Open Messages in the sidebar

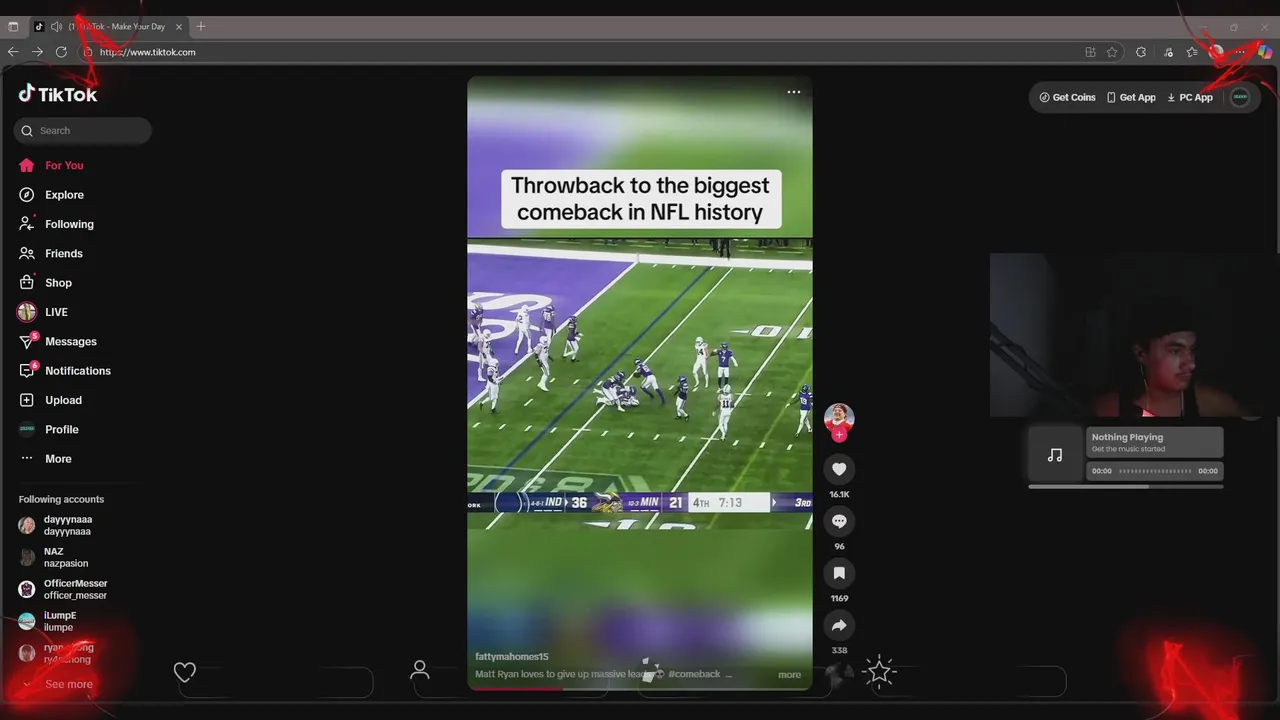[x=58, y=341]
